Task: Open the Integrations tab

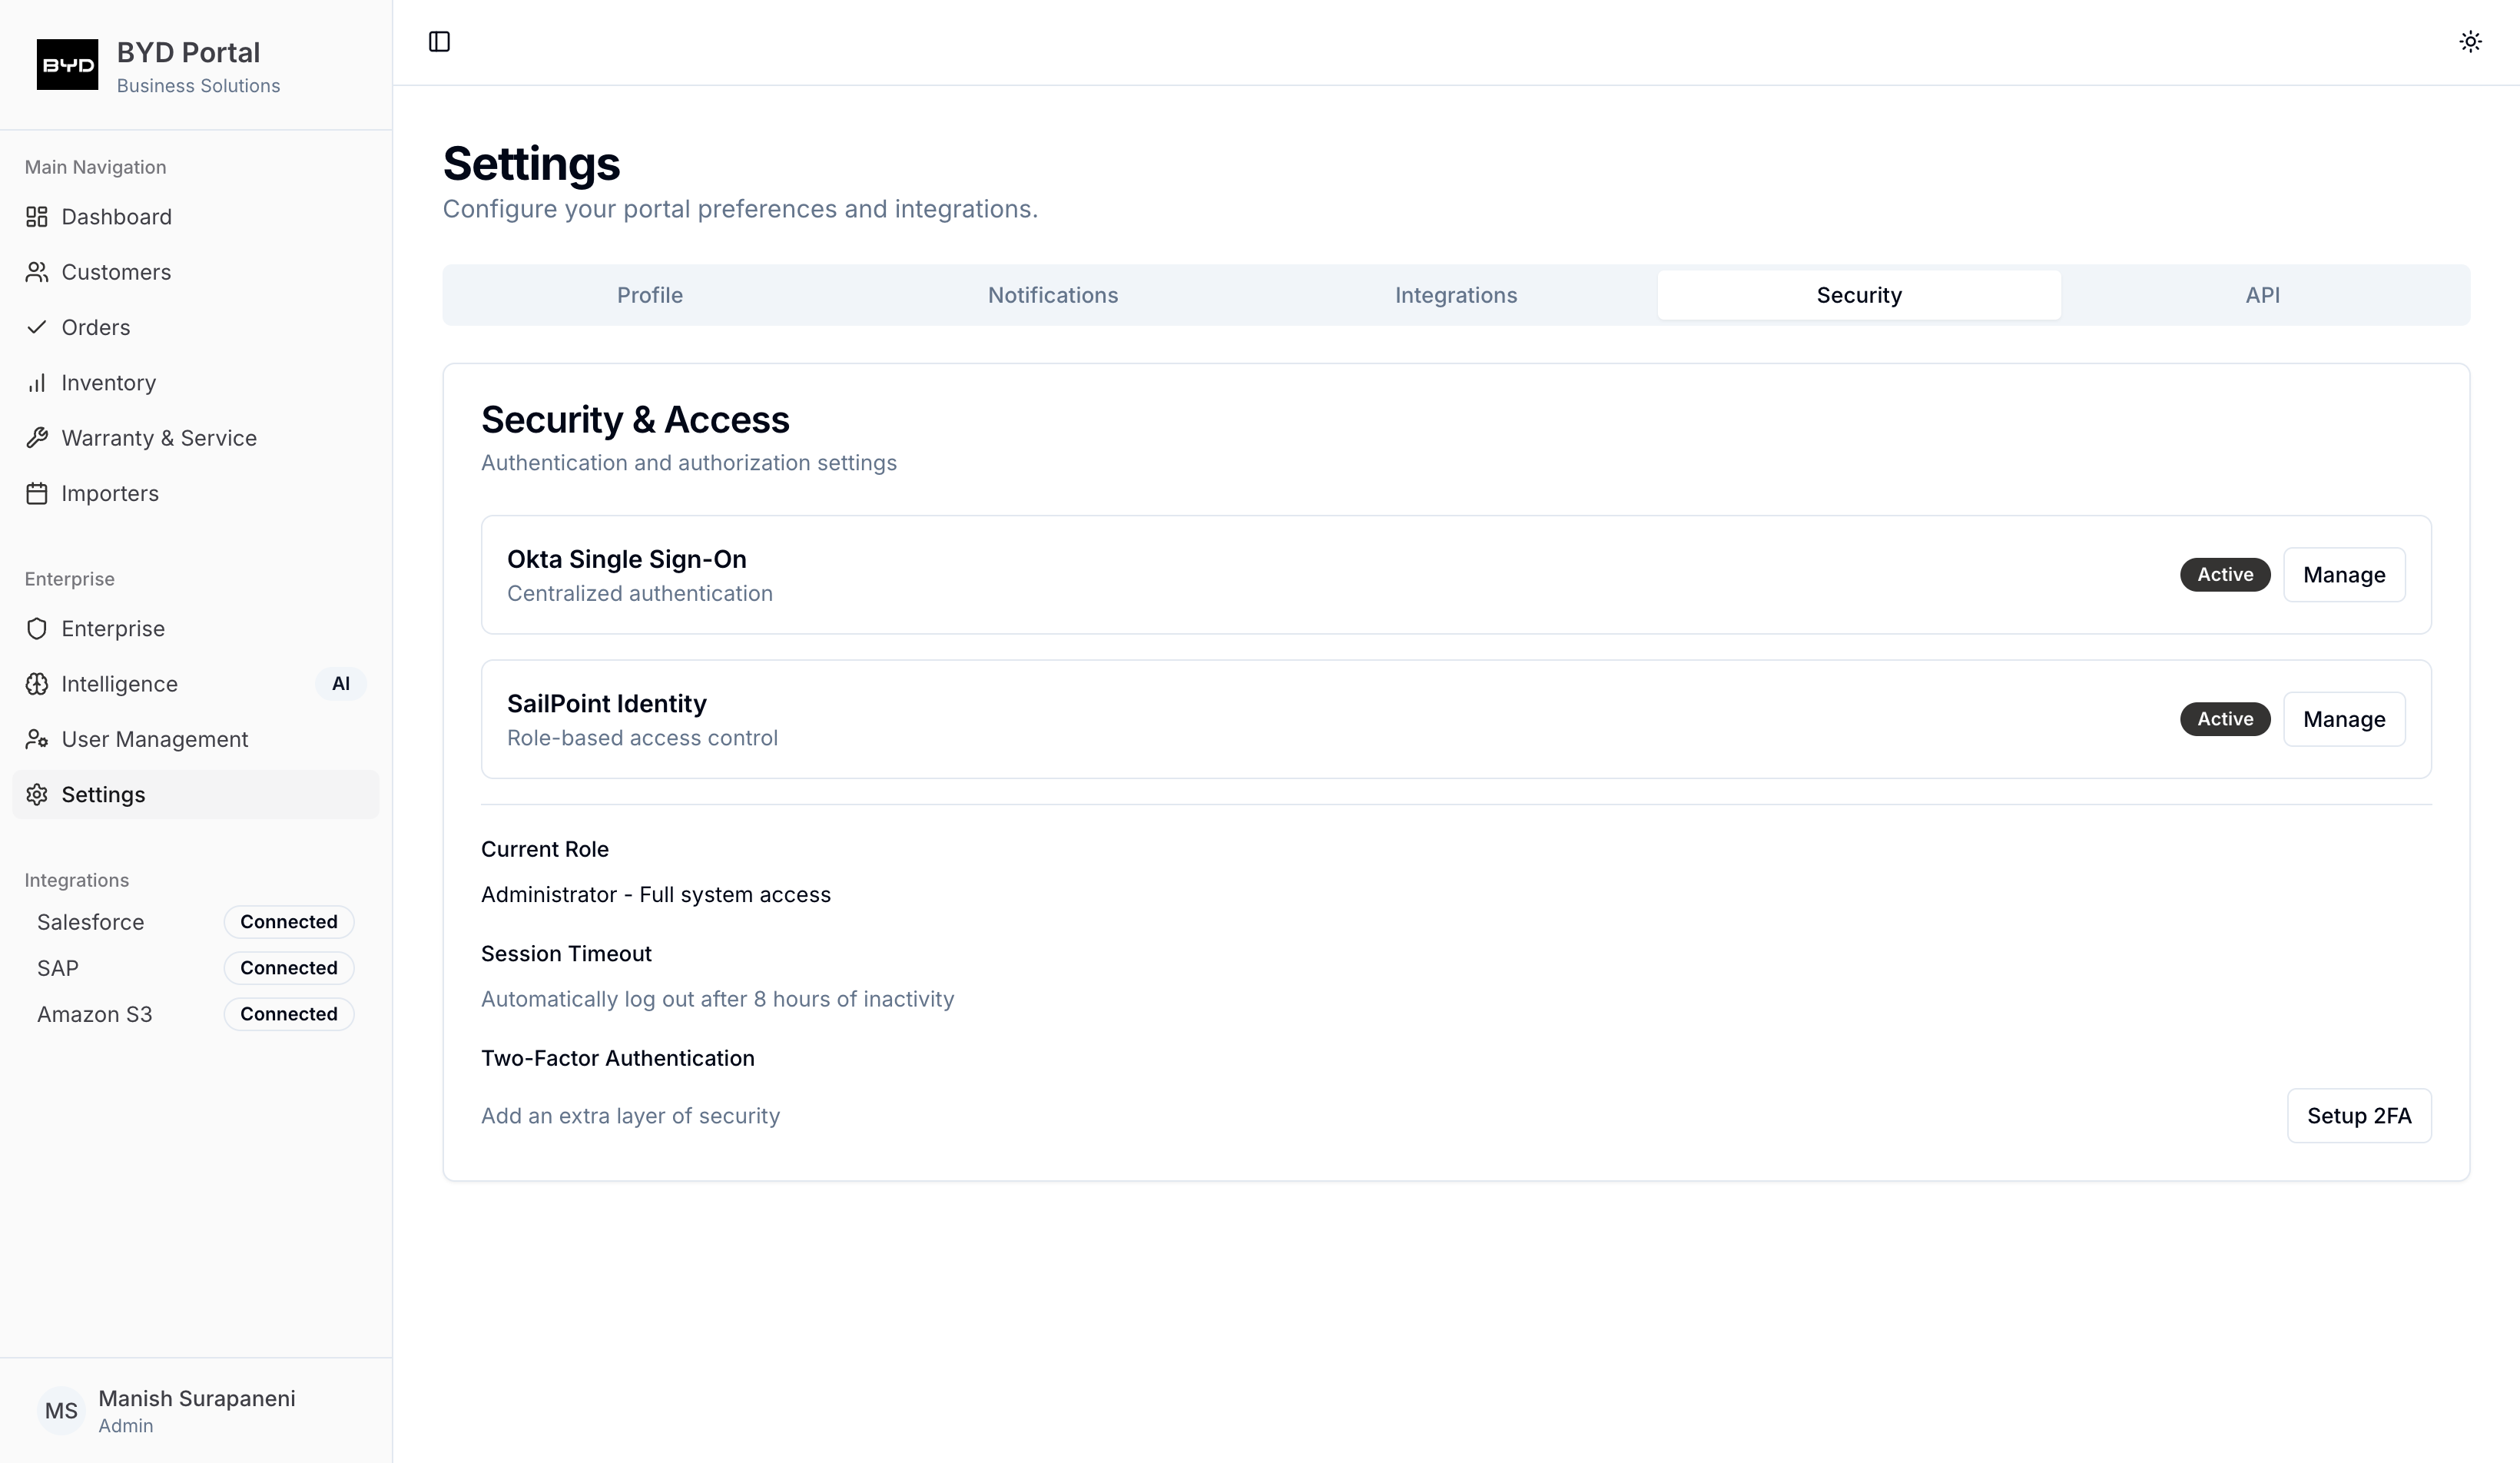Action: (x=1456, y=295)
